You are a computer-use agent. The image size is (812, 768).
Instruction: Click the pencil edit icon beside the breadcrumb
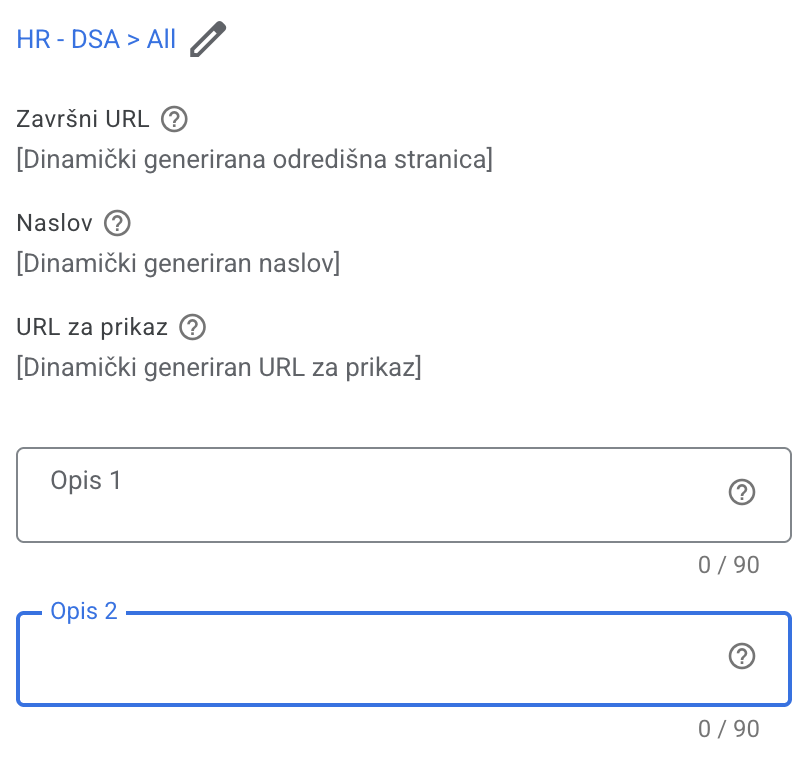coord(208,40)
